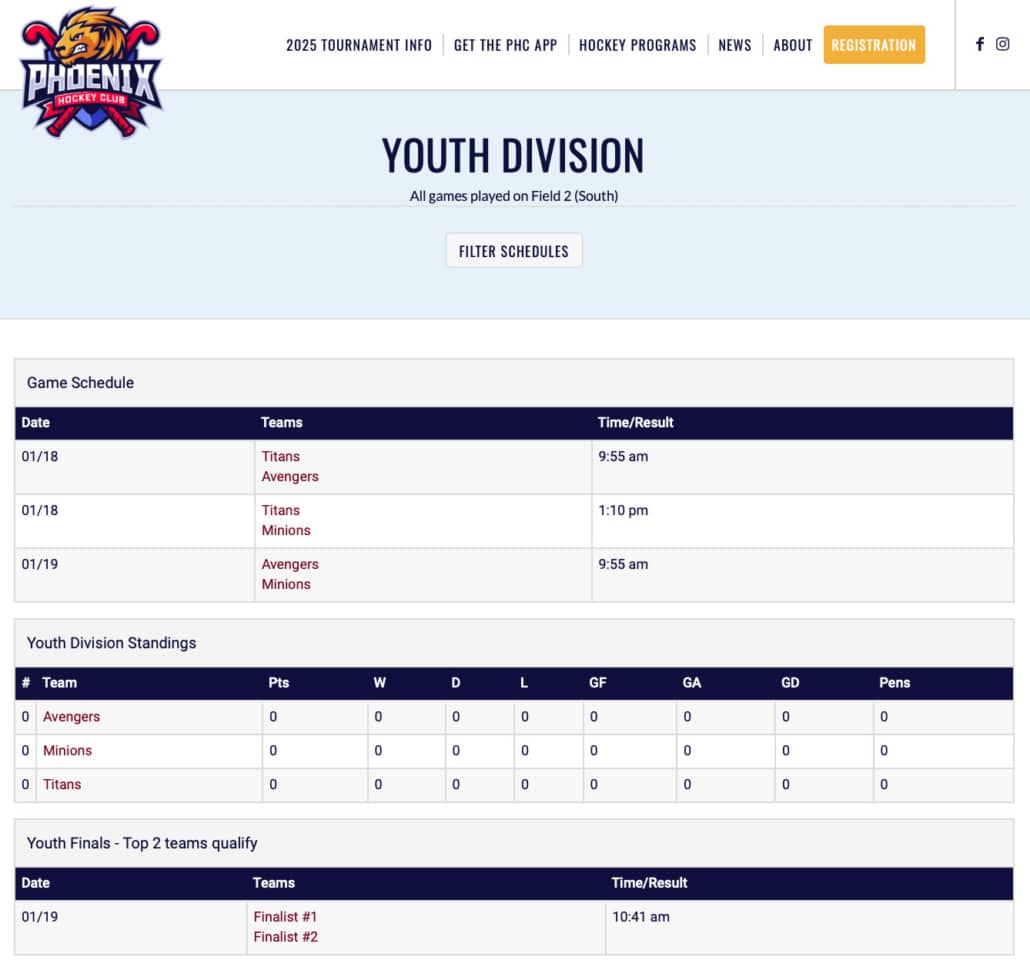Screen dimensions: 1030x967
Task: Select Get the PHC App menu item
Action: click(x=505, y=45)
